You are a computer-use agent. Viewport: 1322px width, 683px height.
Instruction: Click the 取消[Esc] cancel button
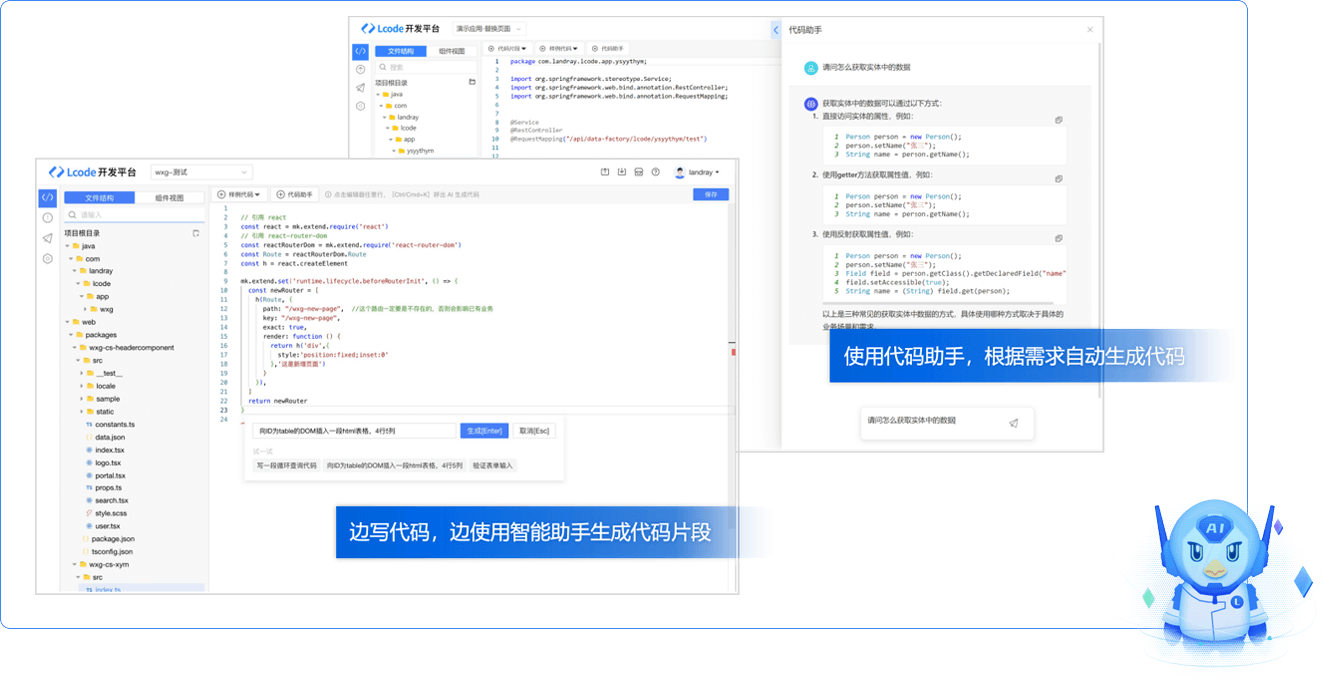534,431
